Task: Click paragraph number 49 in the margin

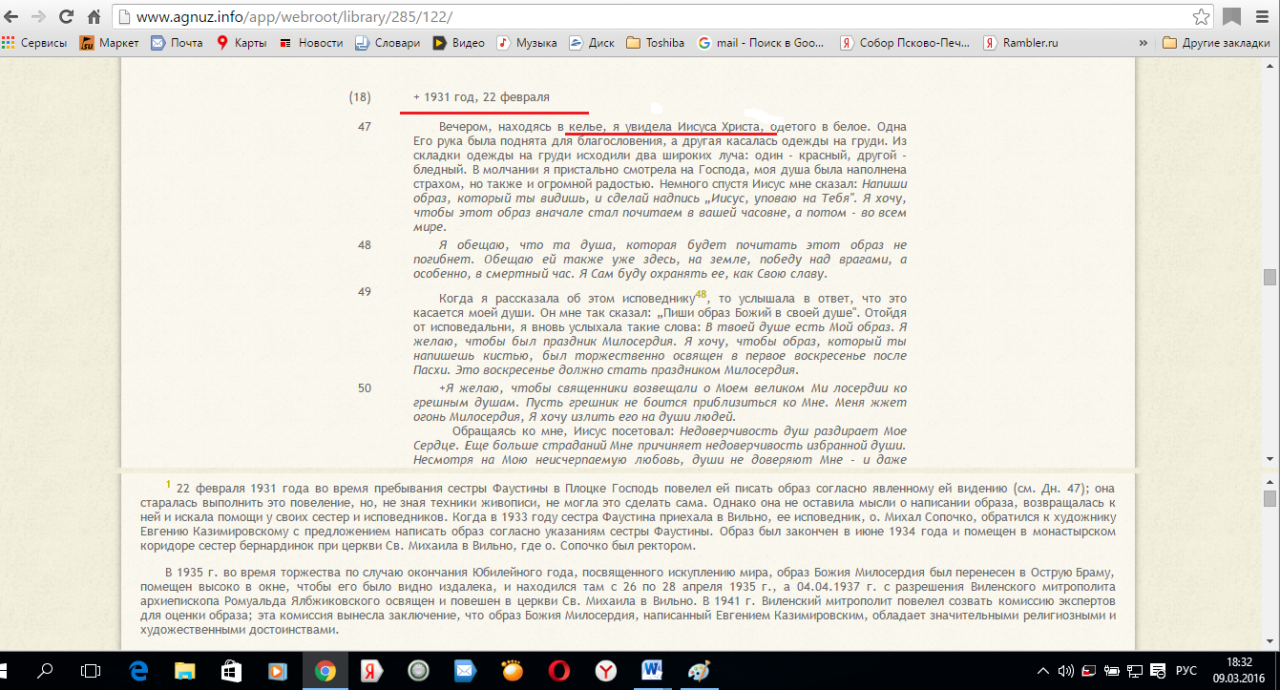Action: 364,292
